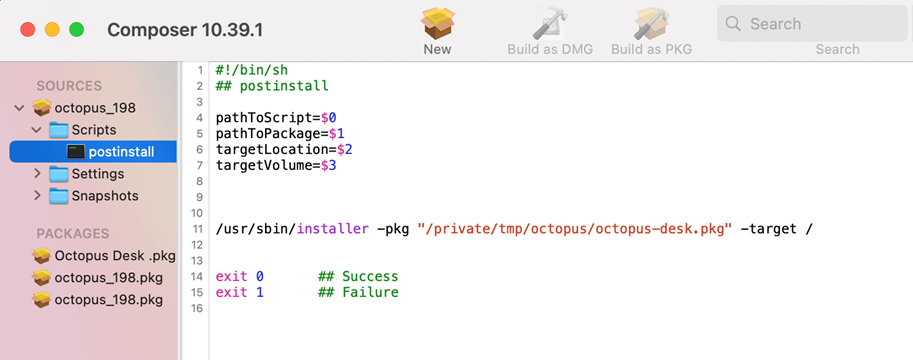Image resolution: width=913 pixels, height=360 pixels.
Task: Select the Scripts folder label
Action: pyautogui.click(x=94, y=130)
